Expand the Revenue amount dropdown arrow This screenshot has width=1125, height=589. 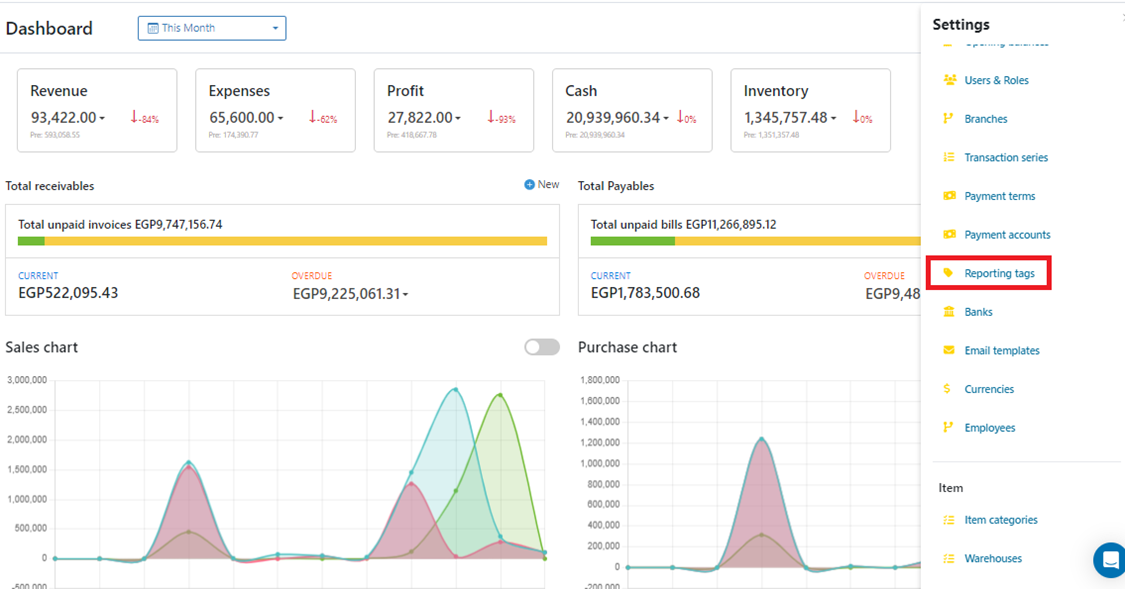click(x=102, y=119)
